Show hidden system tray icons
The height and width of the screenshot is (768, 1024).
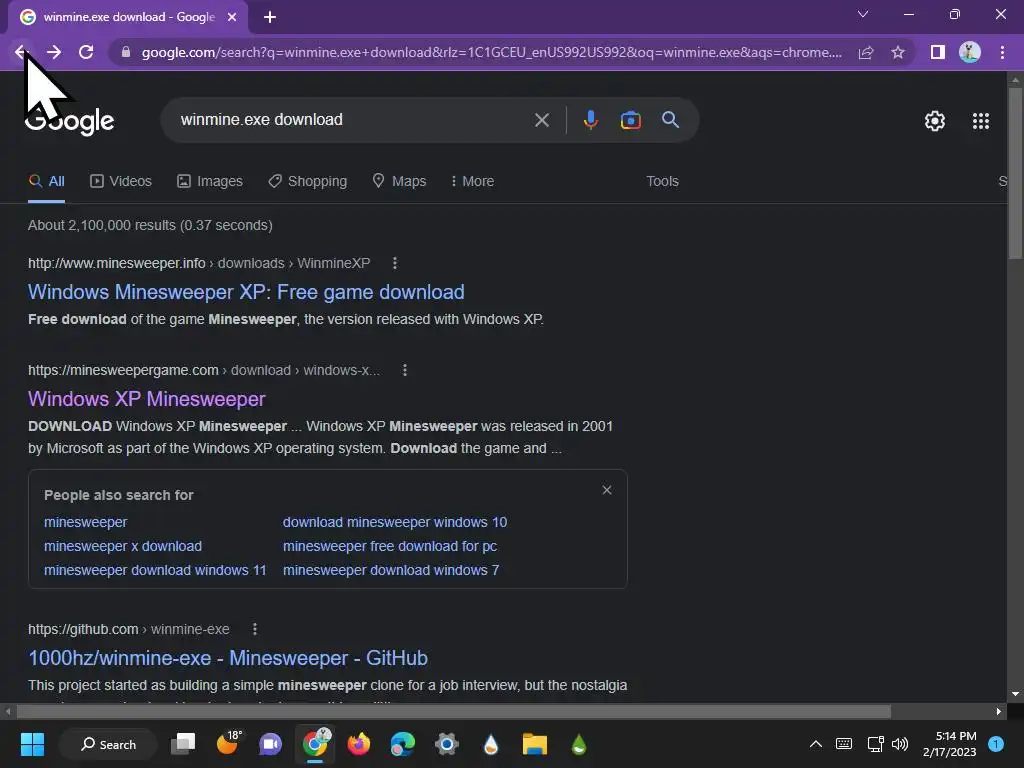(x=816, y=744)
